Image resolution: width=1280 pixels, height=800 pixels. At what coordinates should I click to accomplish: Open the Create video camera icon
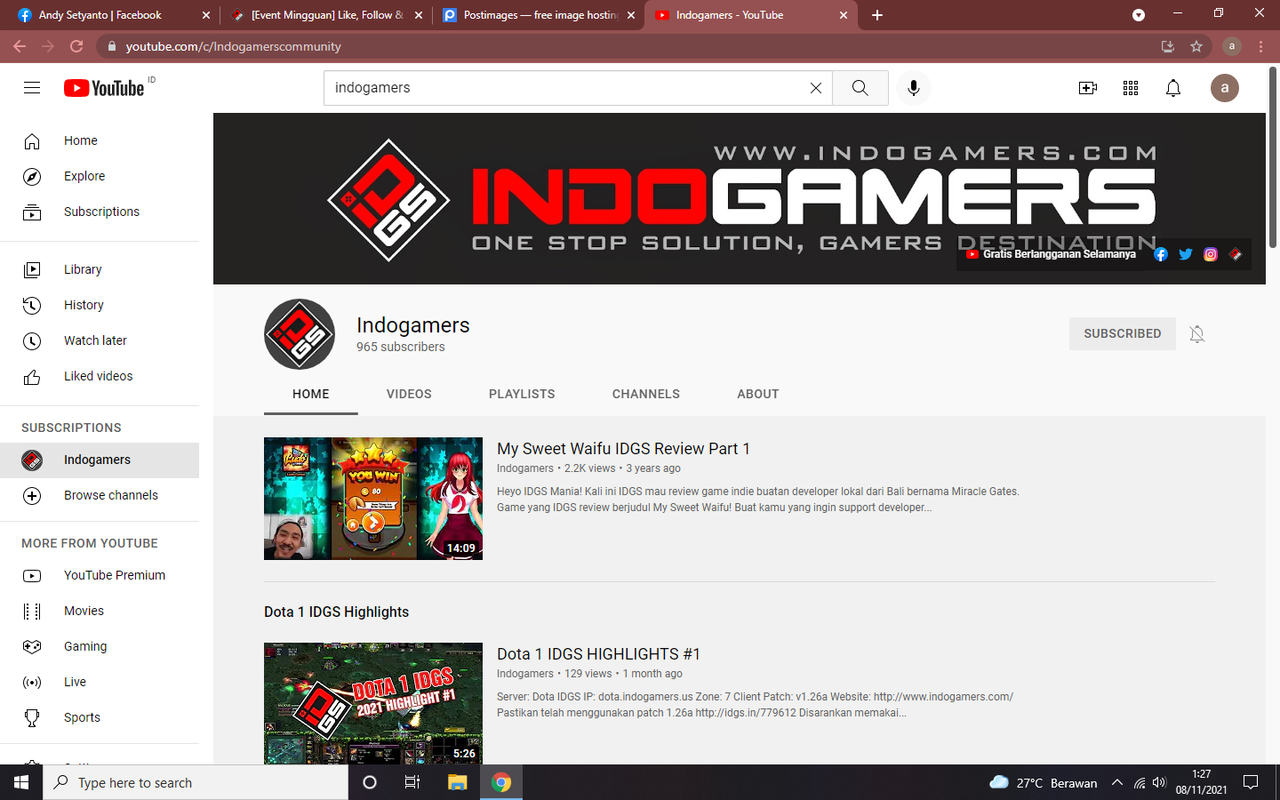click(1088, 88)
